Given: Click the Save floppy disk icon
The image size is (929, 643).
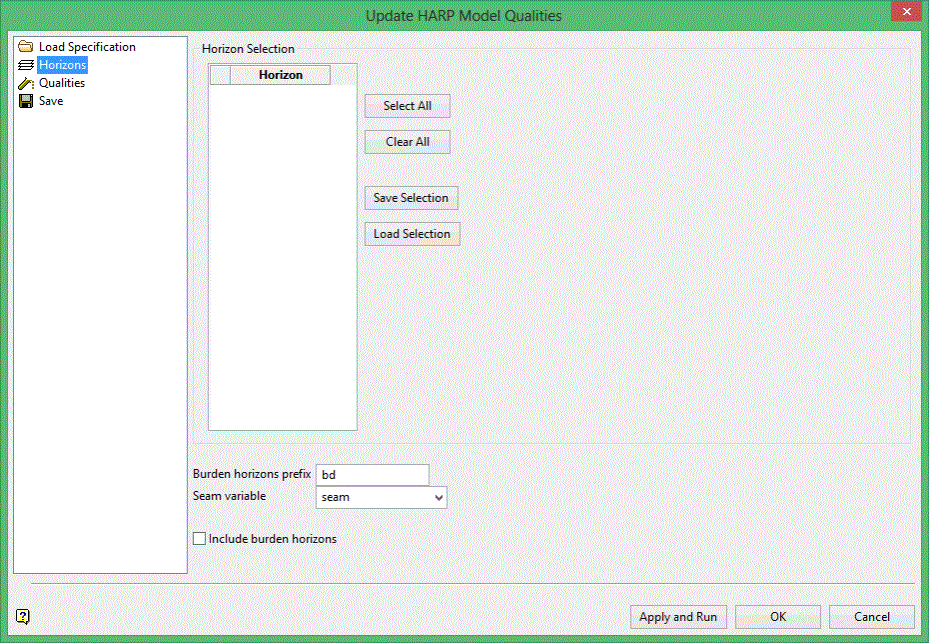Looking at the screenshot, I should point(25,101).
